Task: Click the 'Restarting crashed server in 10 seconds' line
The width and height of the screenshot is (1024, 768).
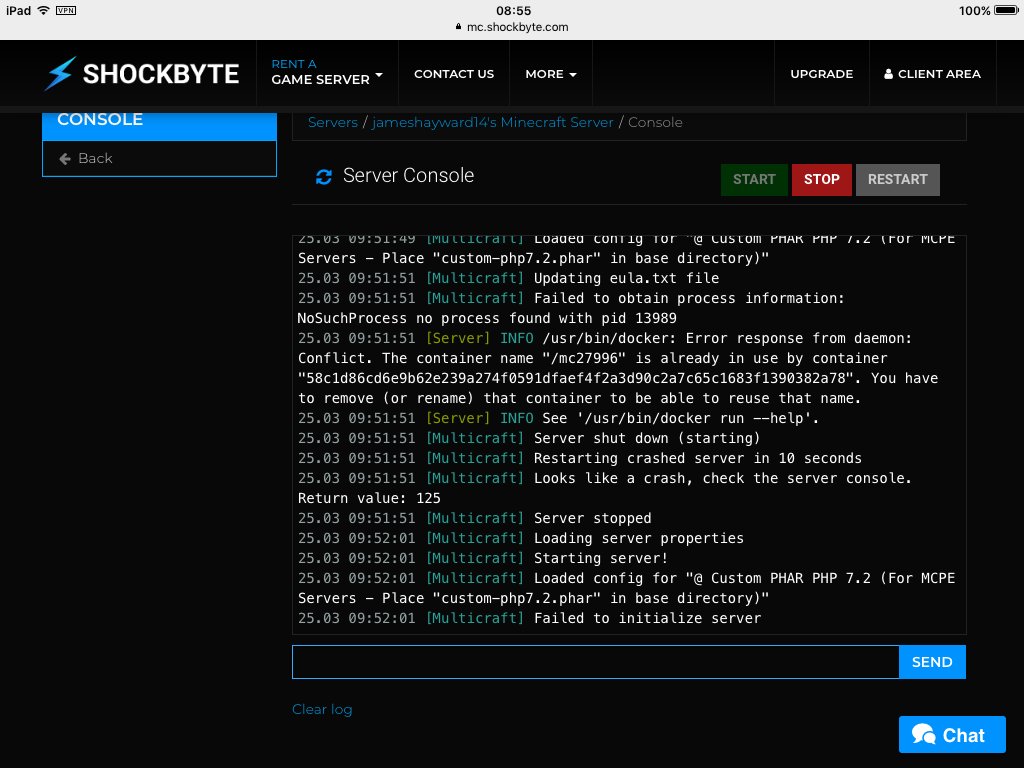Action: point(579,458)
